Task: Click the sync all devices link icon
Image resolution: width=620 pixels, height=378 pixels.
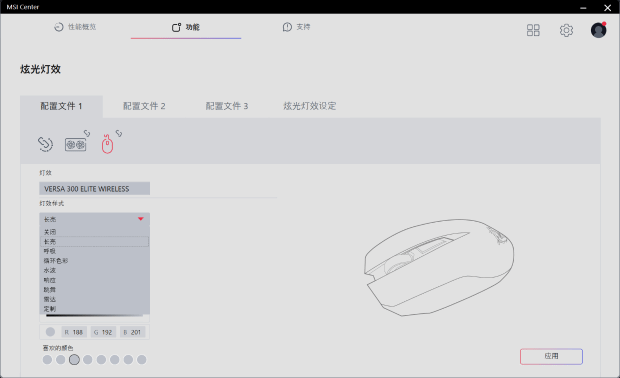Action: pyautogui.click(x=45, y=144)
